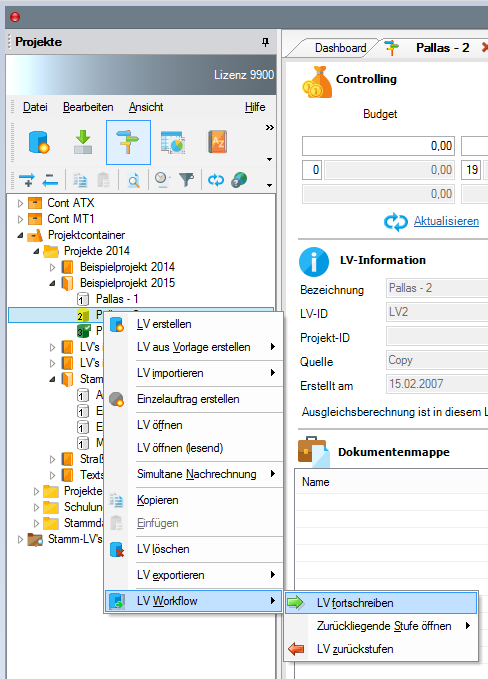Viewport: 488px width, 679px height.
Task: Open the Ansicht menu
Action: (146, 107)
